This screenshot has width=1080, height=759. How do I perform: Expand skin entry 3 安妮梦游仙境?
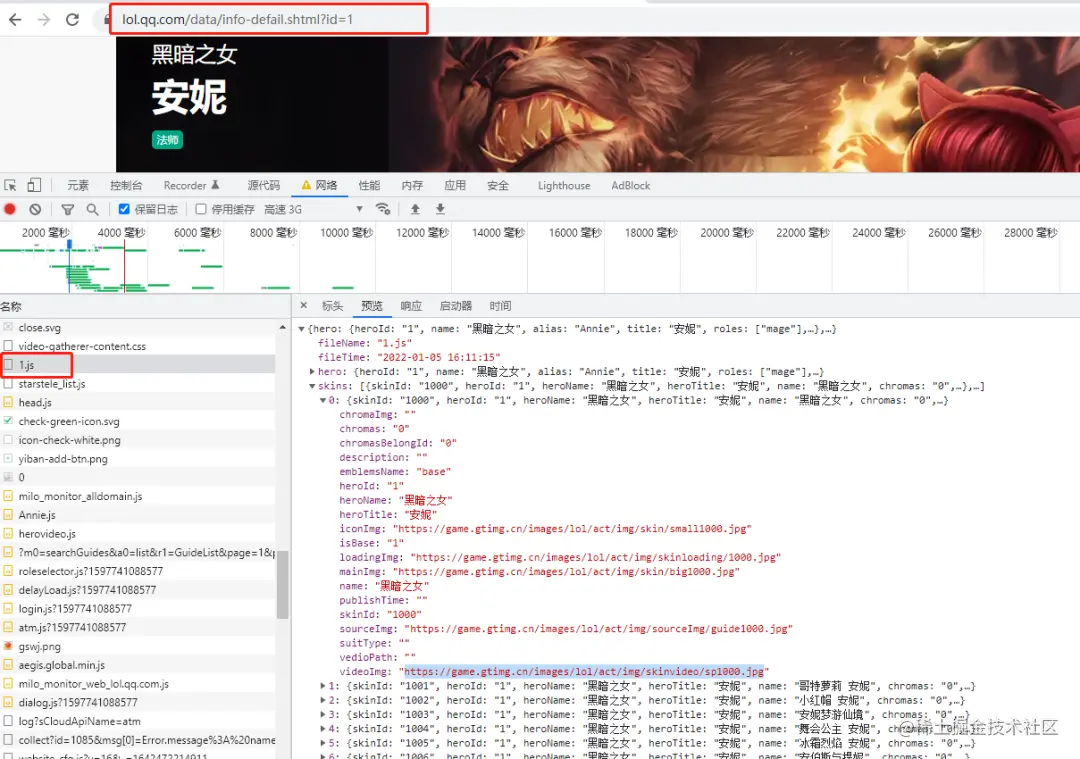click(322, 715)
